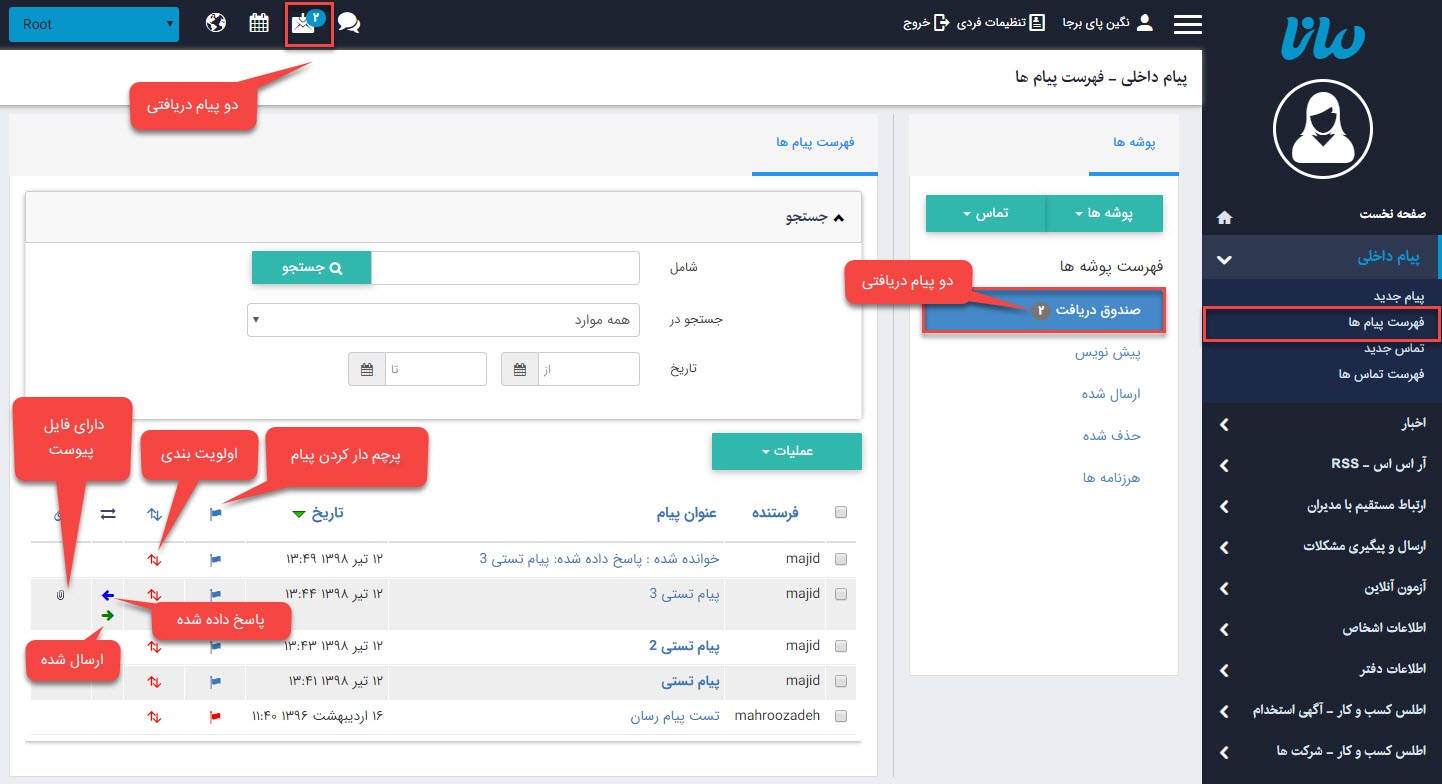Click the red flag on تست پیام رسان row
The height and width of the screenshot is (784, 1442).
[x=213, y=716]
